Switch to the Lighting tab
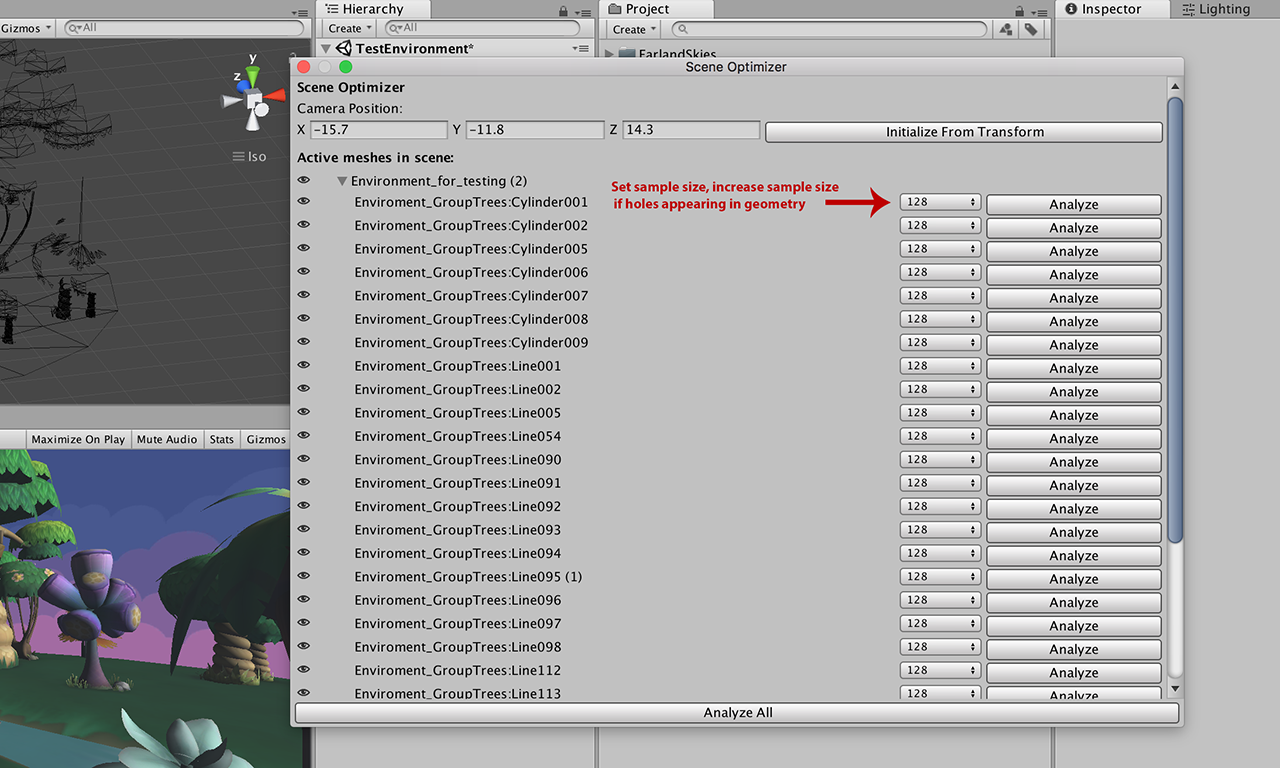The image size is (1280, 768). 1216,9
